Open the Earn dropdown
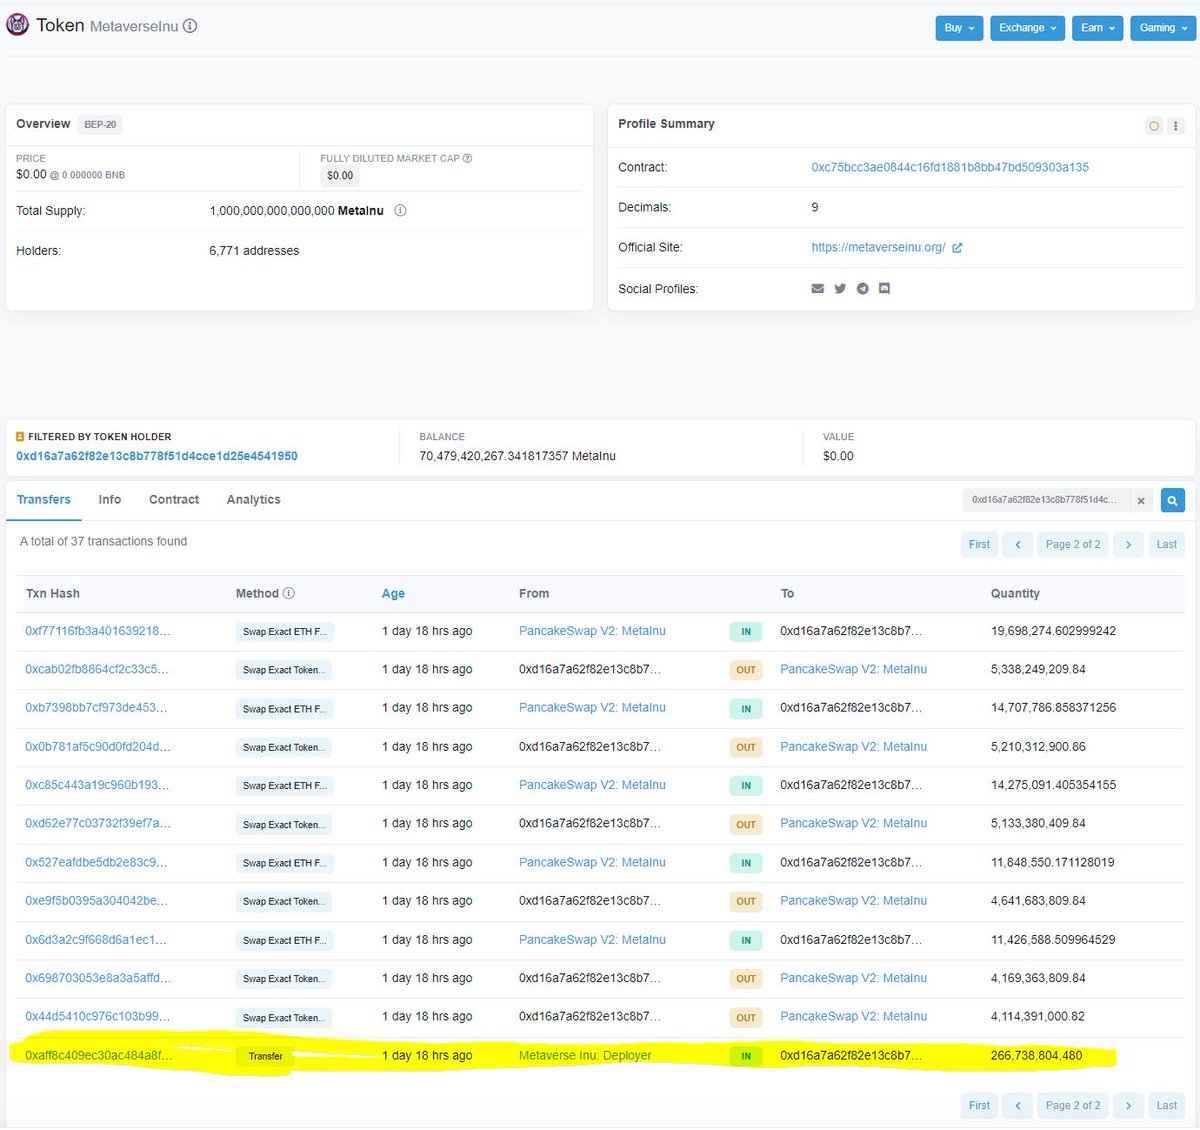The image size is (1200, 1130). coord(1098,28)
